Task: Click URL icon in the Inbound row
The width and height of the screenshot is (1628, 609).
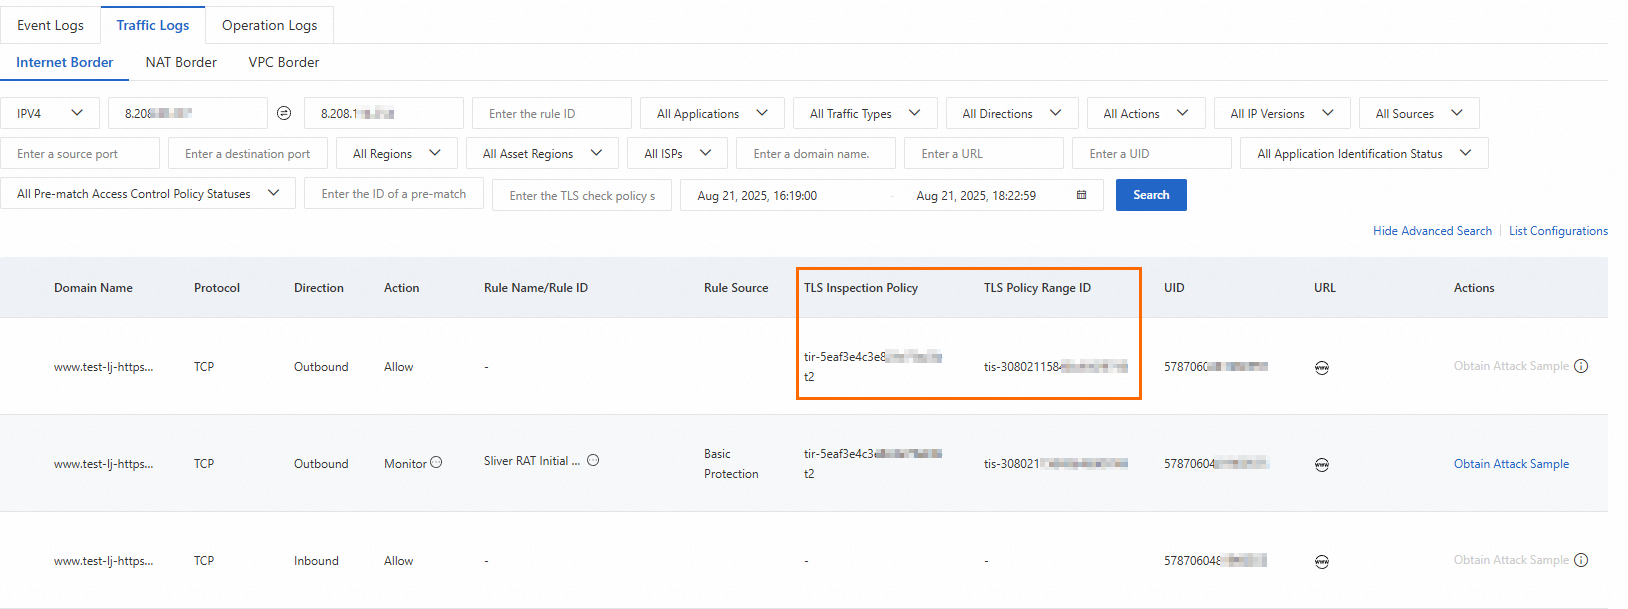Action: pyautogui.click(x=1322, y=562)
